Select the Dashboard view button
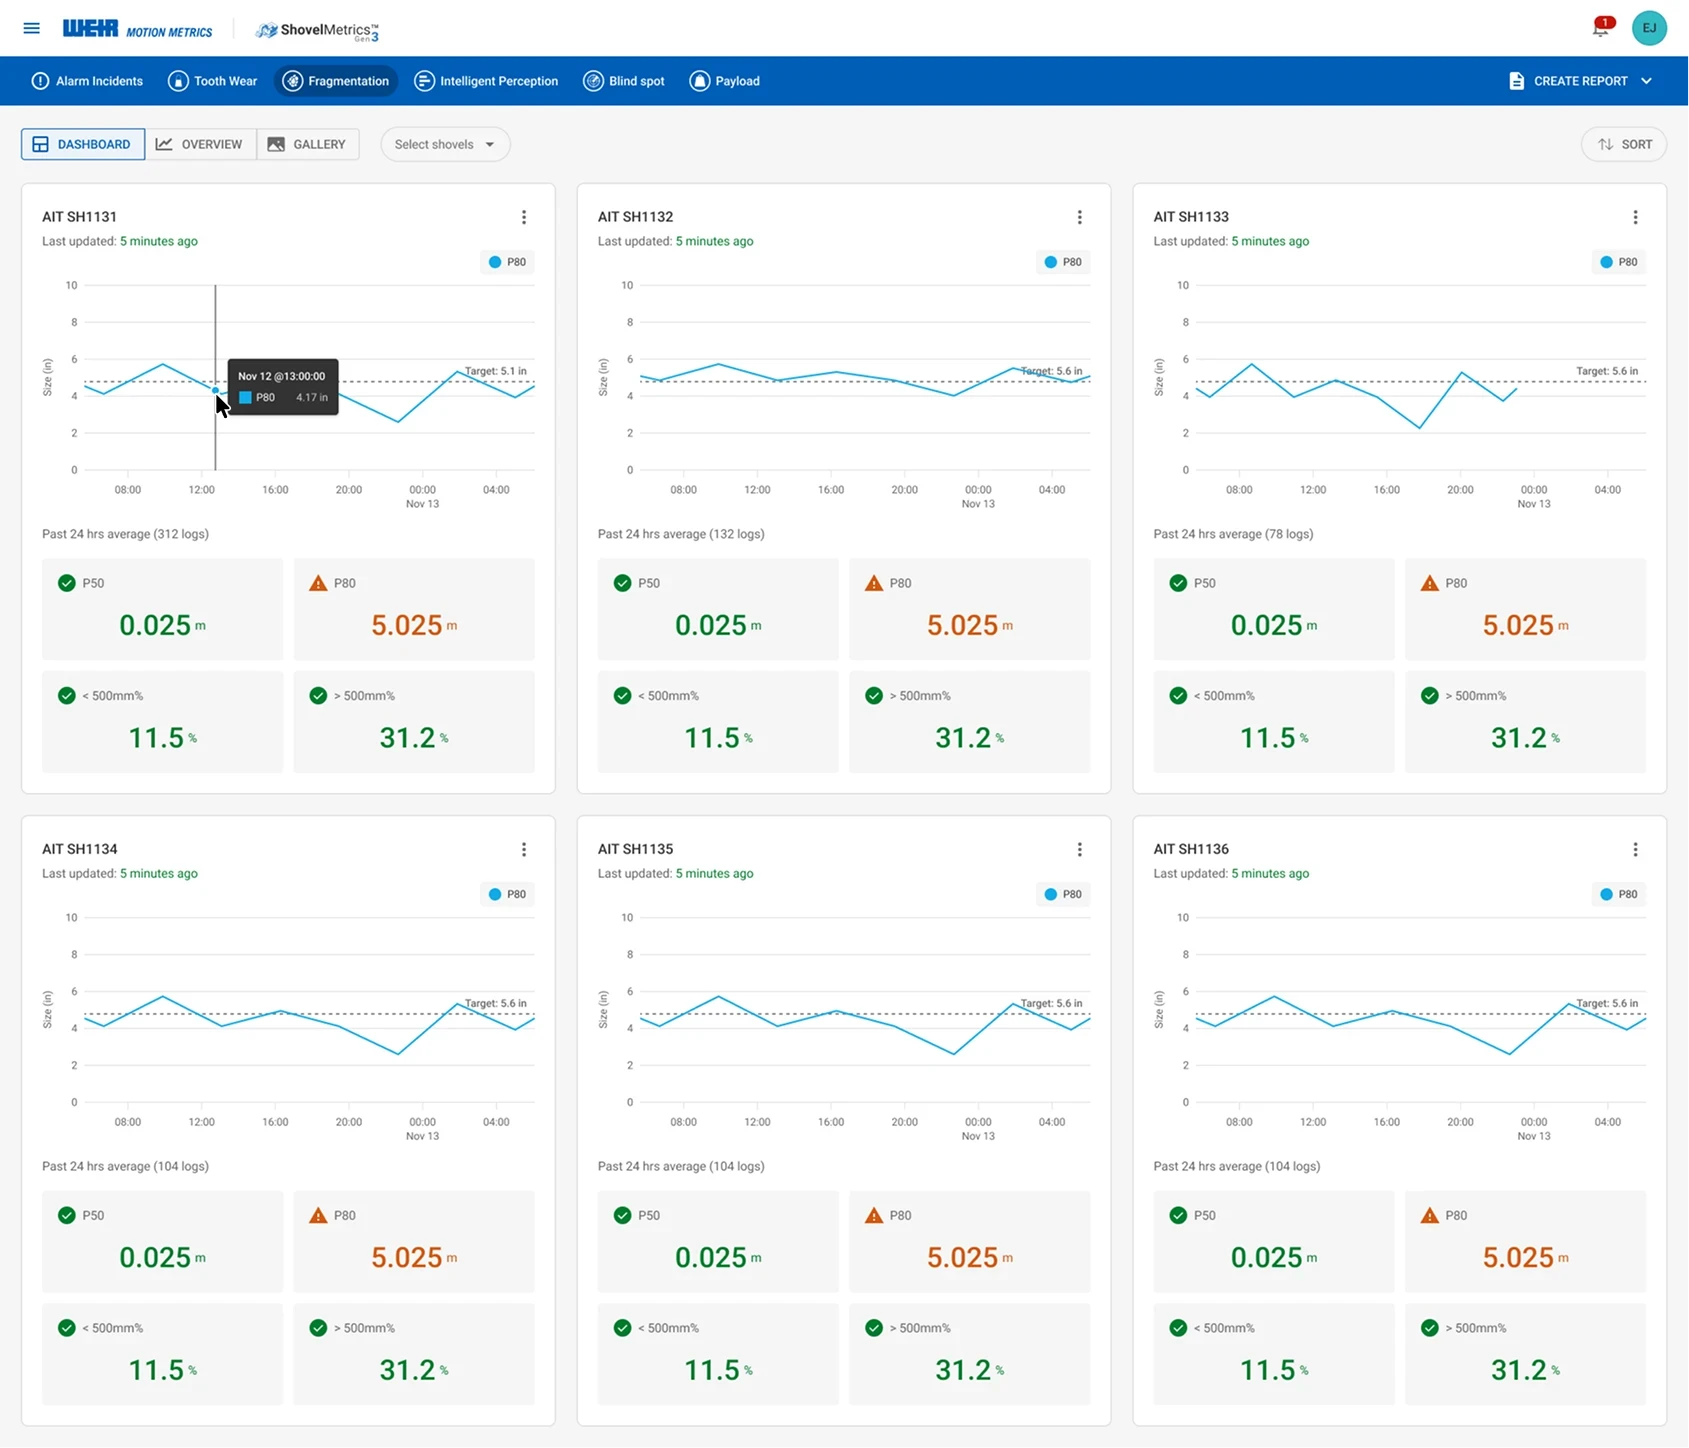The image size is (1689, 1448). (x=83, y=144)
